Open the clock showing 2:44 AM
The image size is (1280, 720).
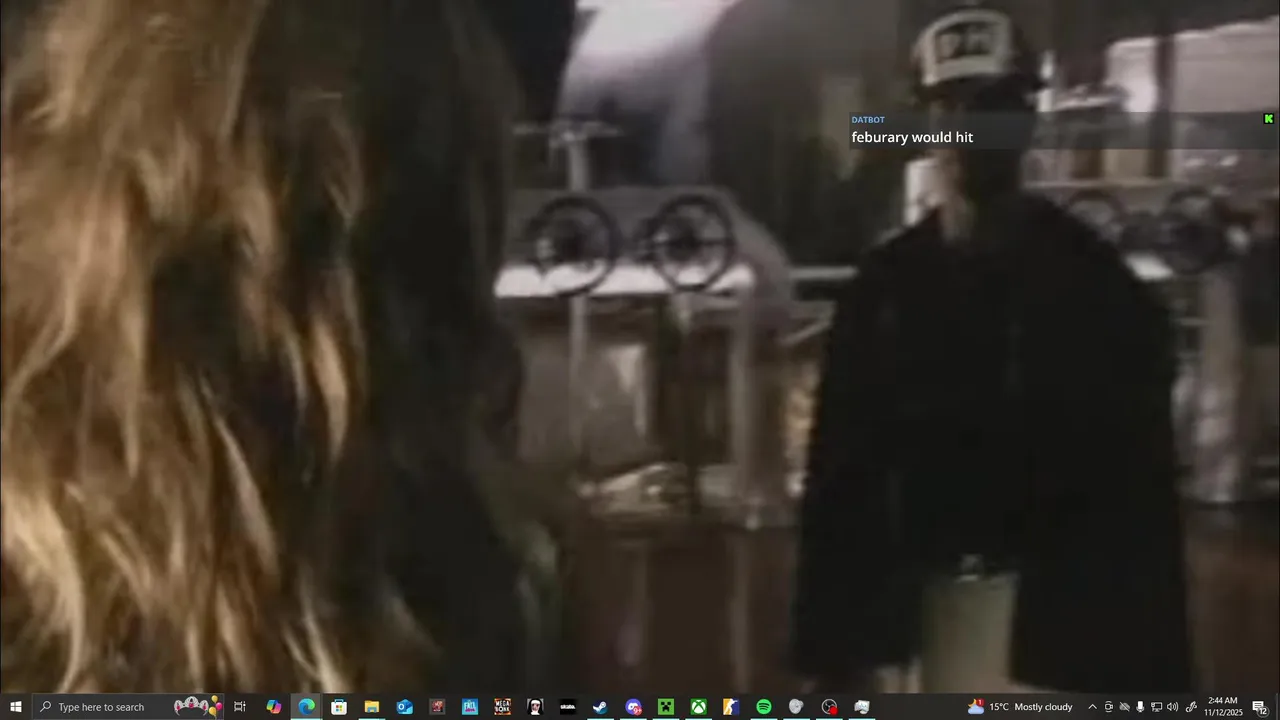(1223, 707)
